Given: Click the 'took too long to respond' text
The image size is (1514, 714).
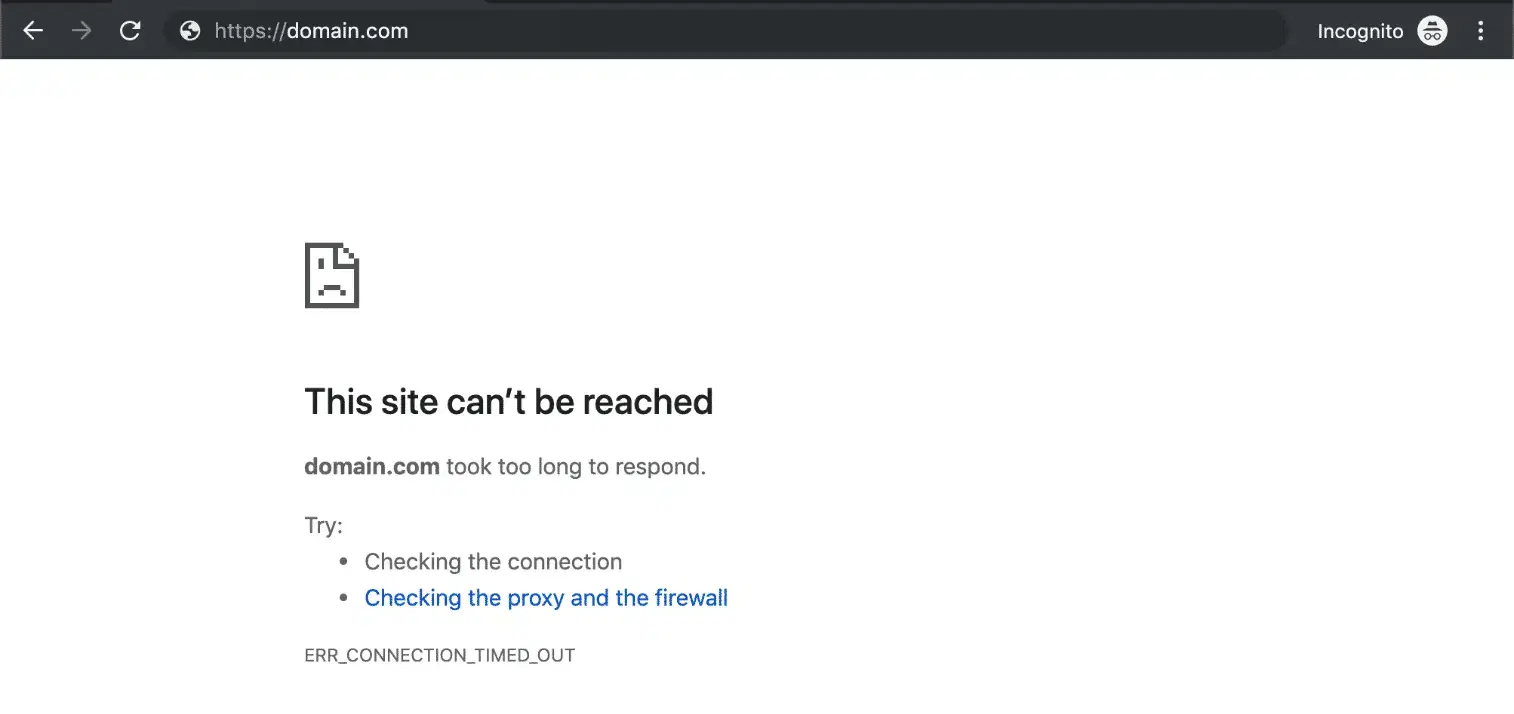Looking at the screenshot, I should pyautogui.click(x=576, y=466).
